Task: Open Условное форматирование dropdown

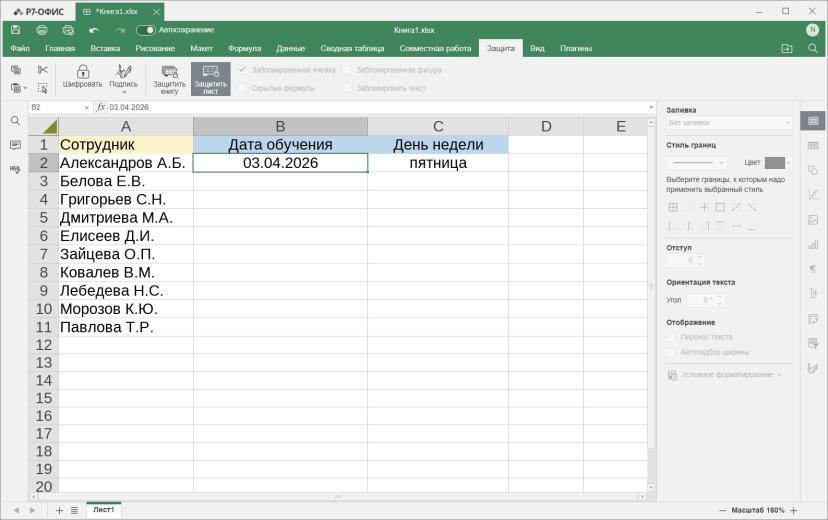Action: click(x=724, y=375)
